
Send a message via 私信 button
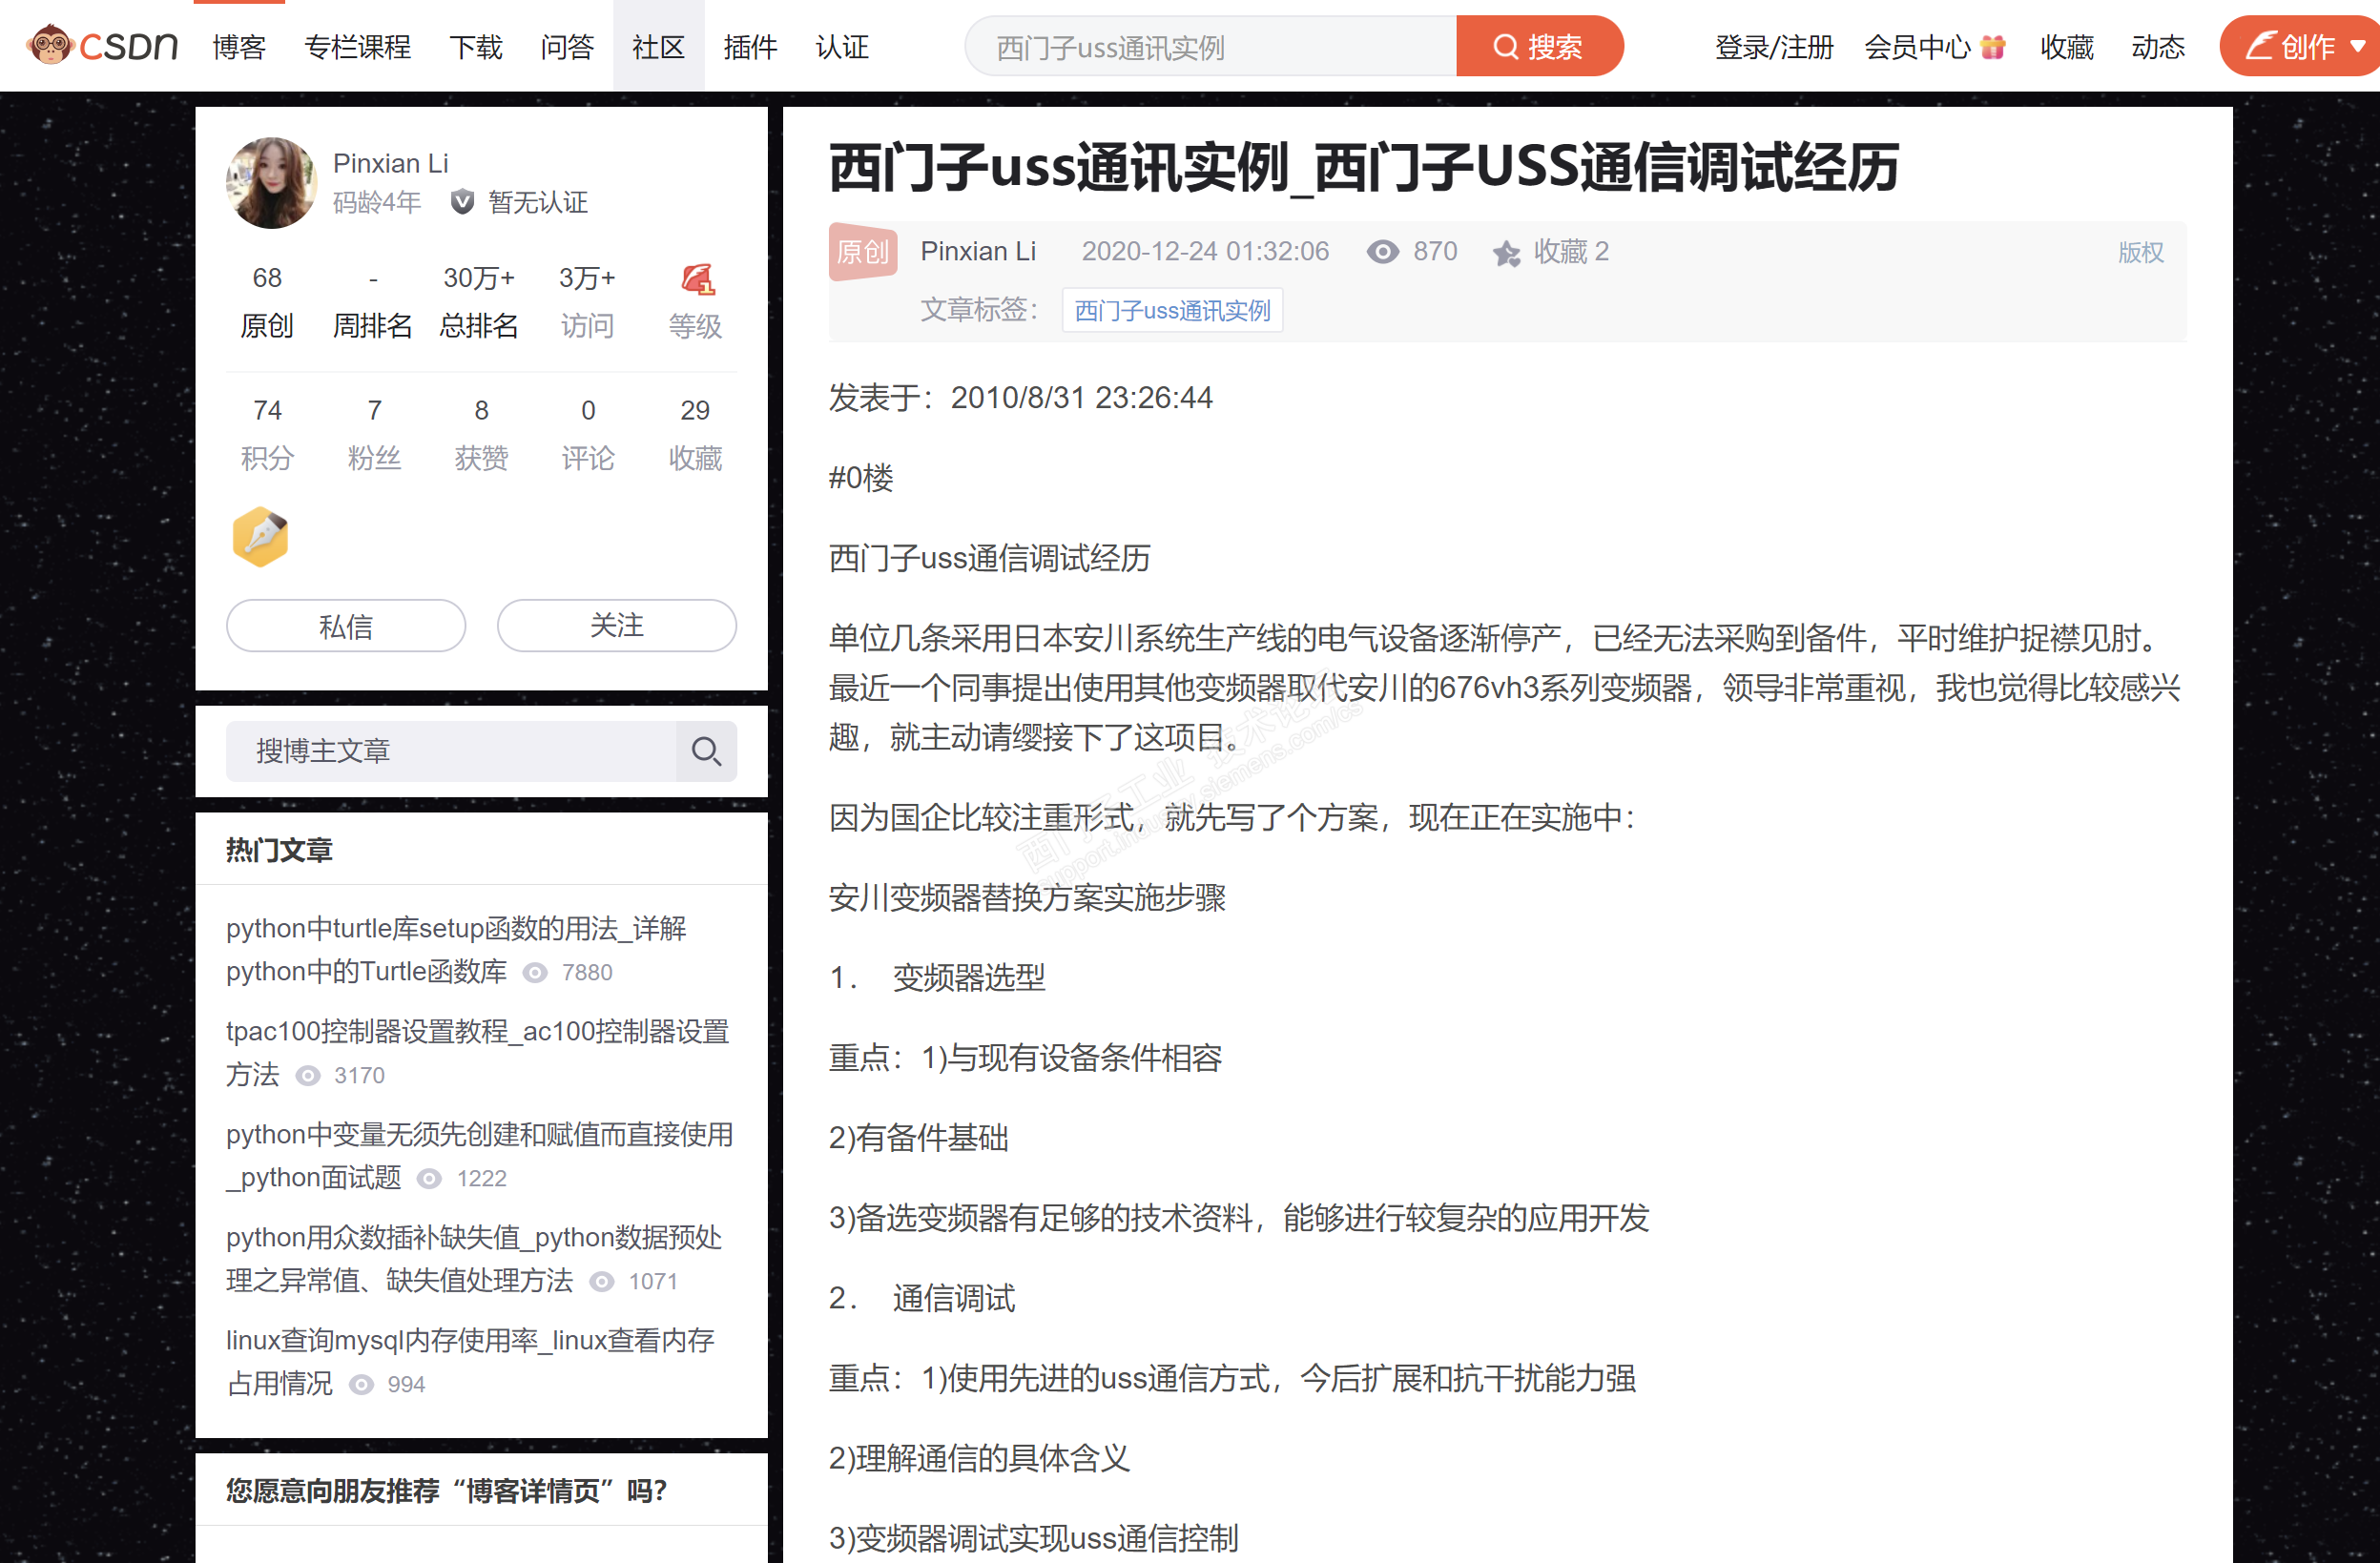click(x=346, y=626)
